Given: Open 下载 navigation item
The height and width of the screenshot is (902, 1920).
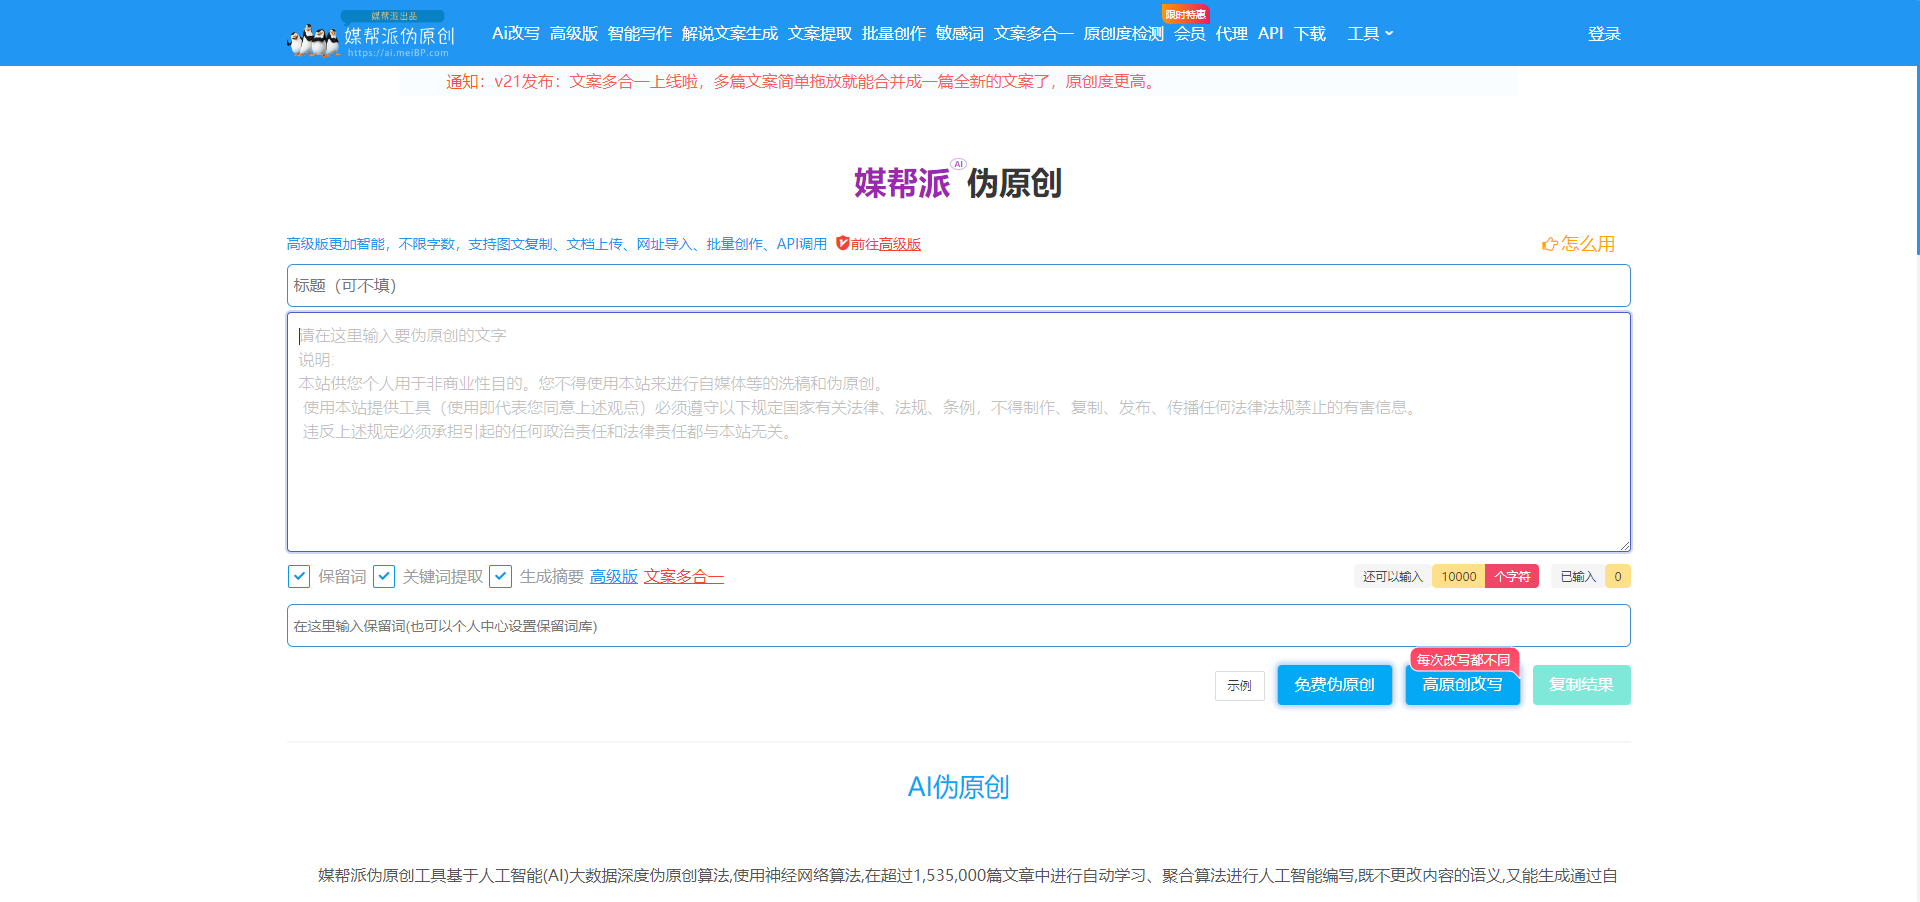Looking at the screenshot, I should 1310,34.
